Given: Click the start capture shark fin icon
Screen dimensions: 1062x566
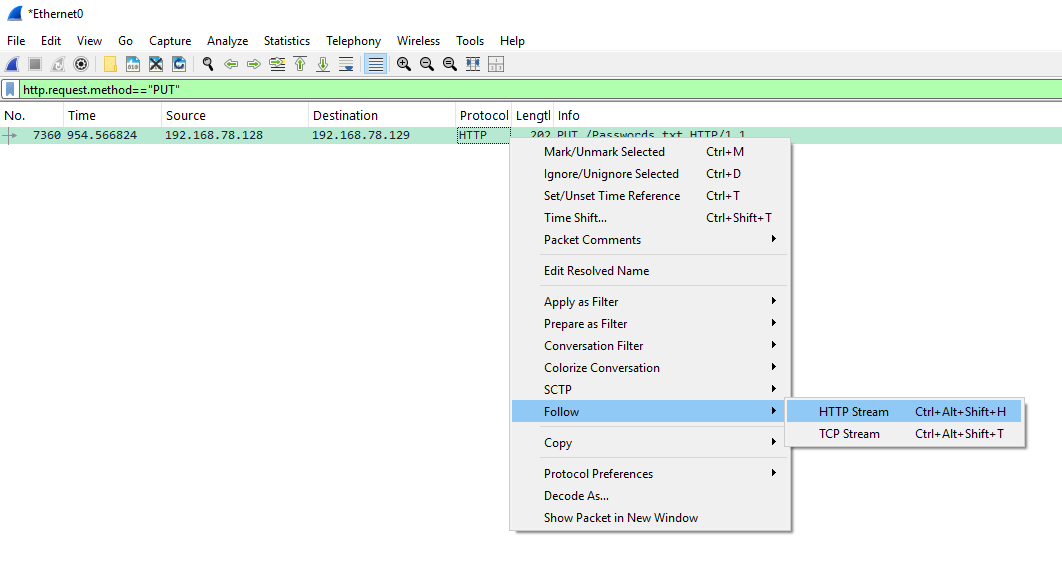Looking at the screenshot, I should pyautogui.click(x=12, y=64).
